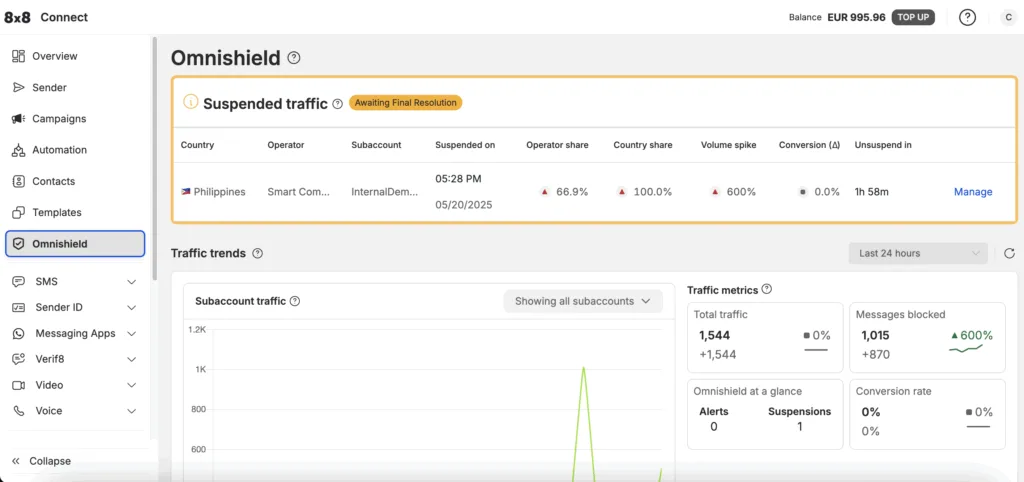Click the Awaiting Final Resolution badge
Screen dimensions: 1024x482
(x=406, y=103)
